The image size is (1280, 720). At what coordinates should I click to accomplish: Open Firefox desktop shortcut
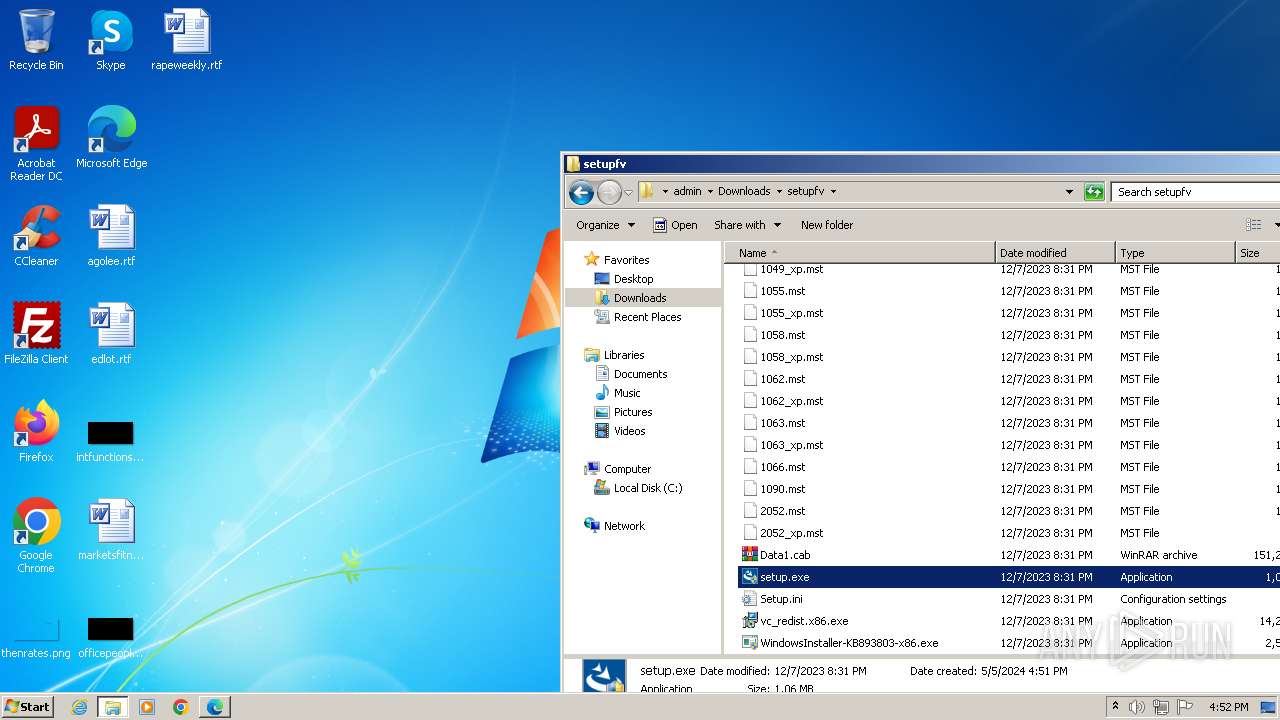coord(36,432)
